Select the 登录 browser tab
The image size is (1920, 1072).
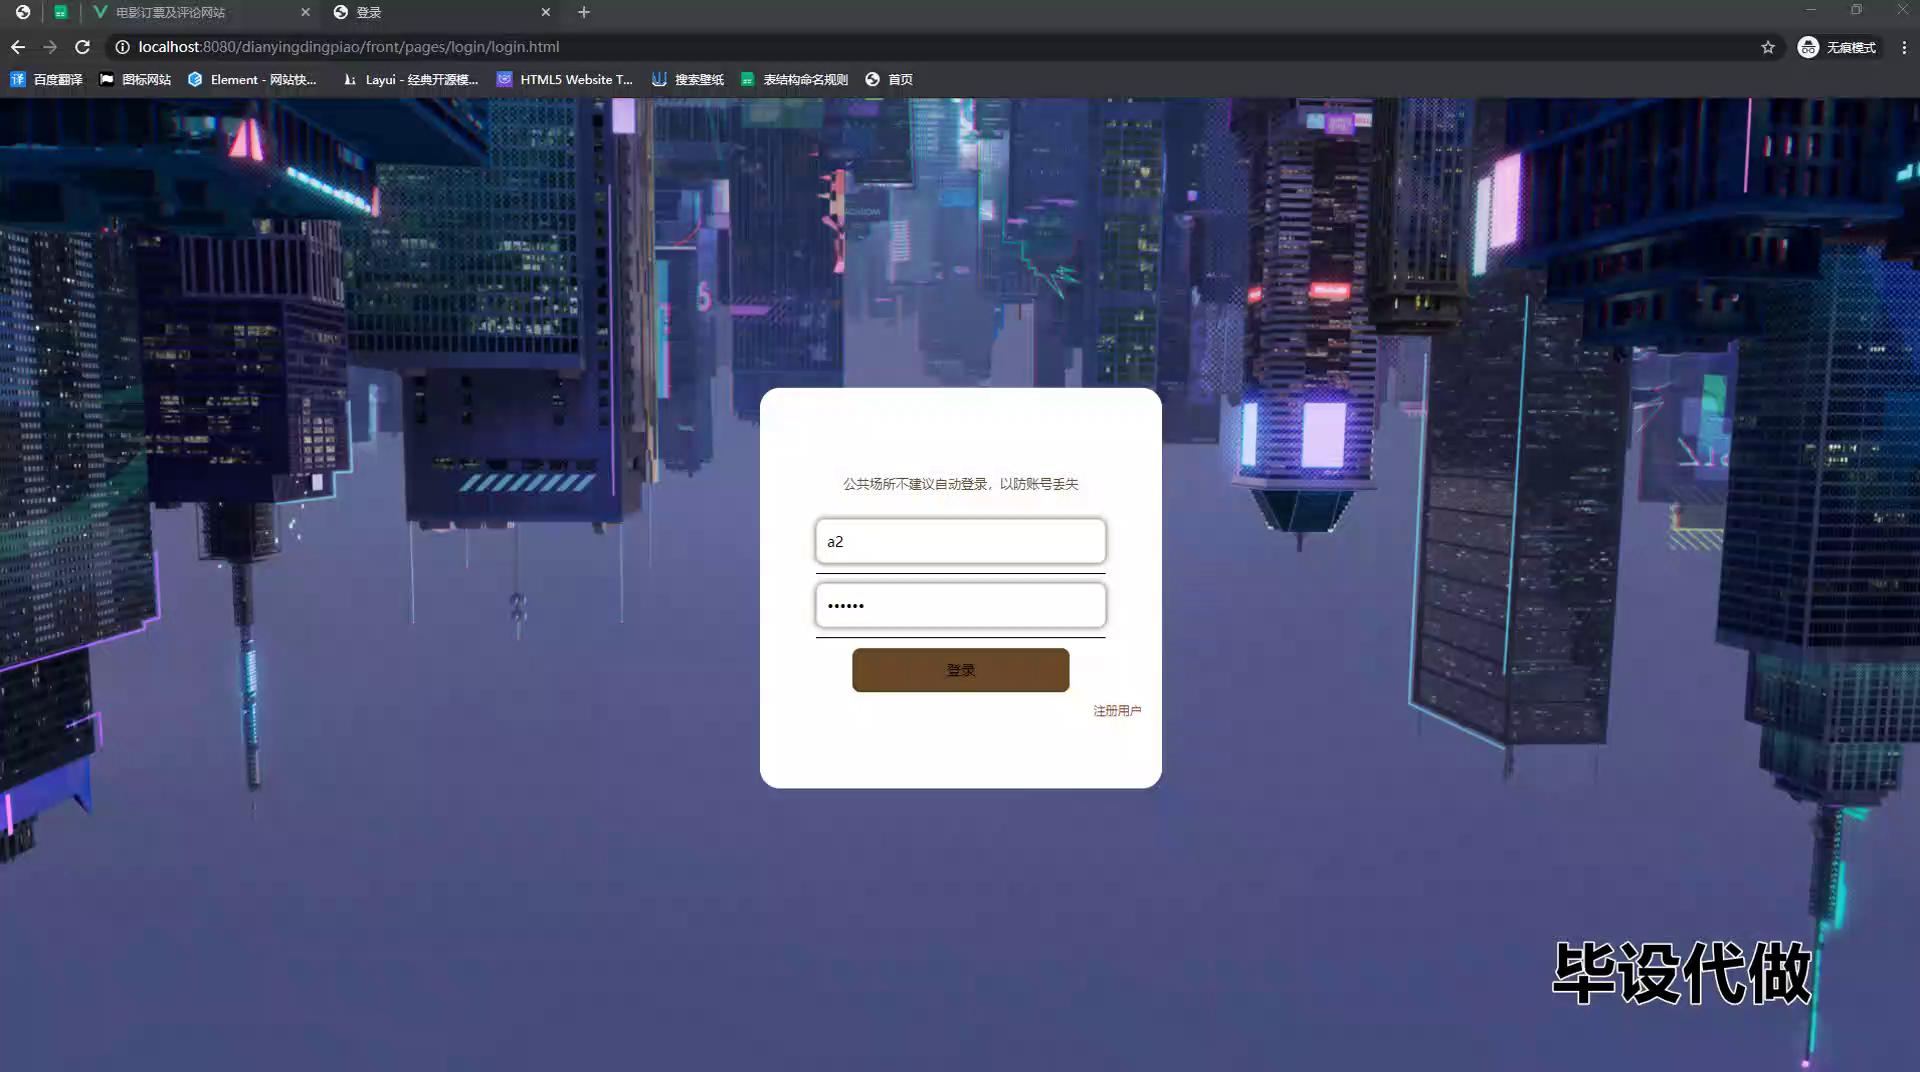442,12
